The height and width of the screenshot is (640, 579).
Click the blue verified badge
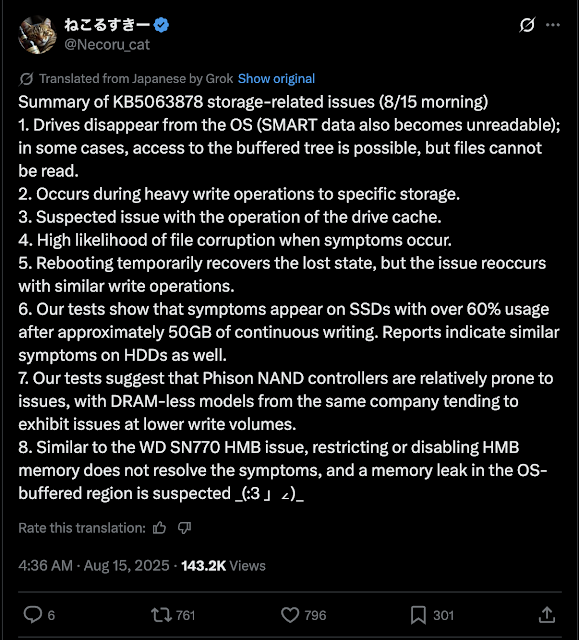(161, 25)
